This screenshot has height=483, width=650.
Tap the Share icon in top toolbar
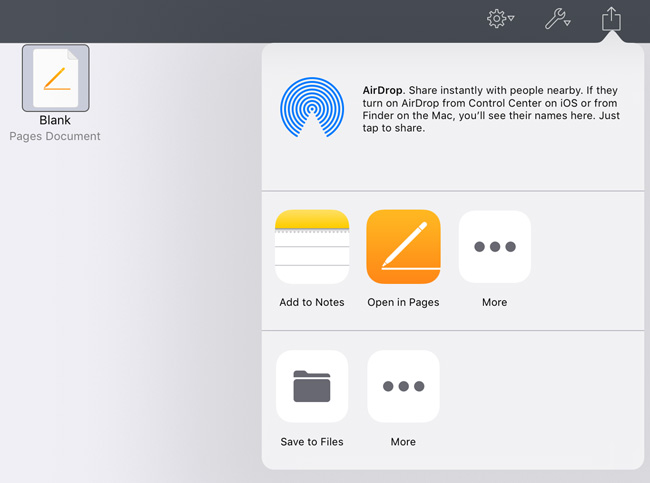pyautogui.click(x=611, y=19)
